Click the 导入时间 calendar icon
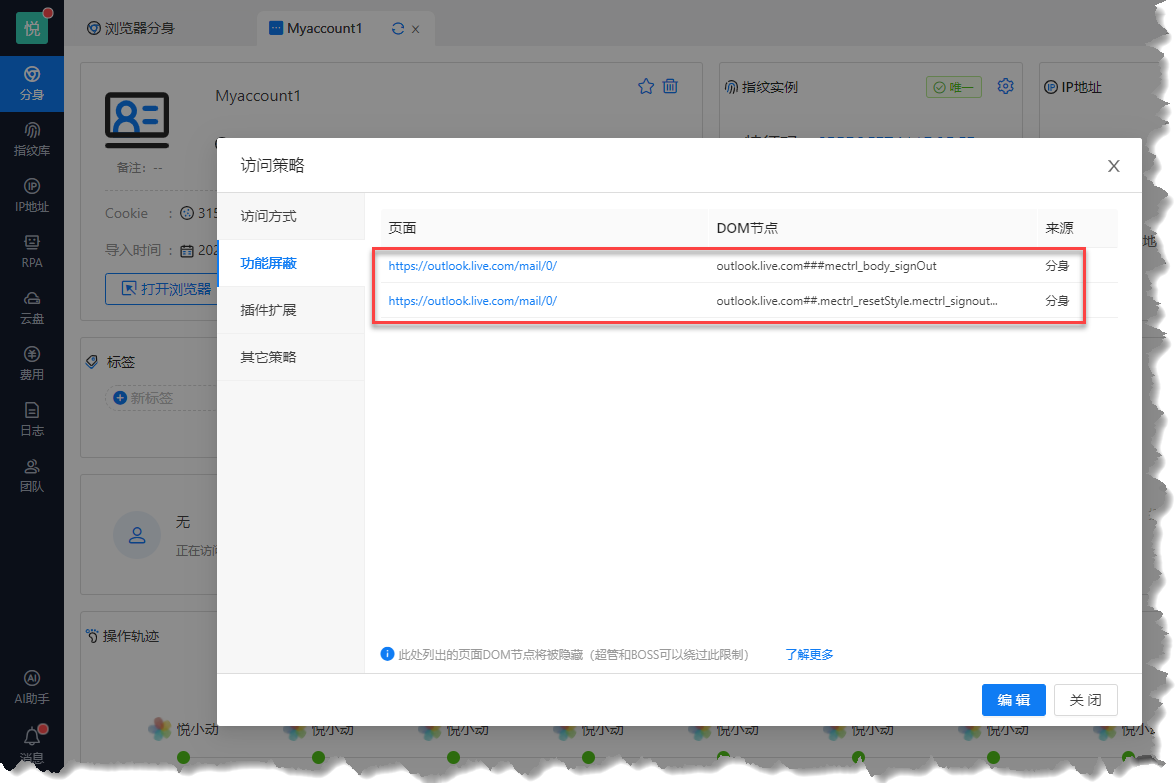 coord(187,251)
